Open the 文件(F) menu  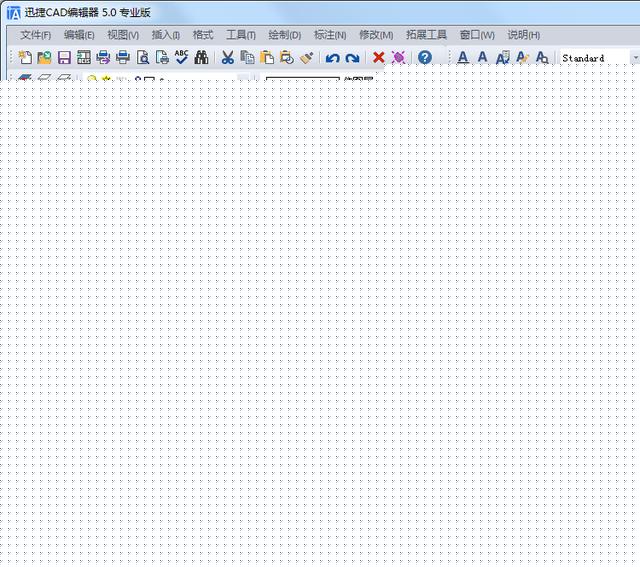(x=36, y=35)
